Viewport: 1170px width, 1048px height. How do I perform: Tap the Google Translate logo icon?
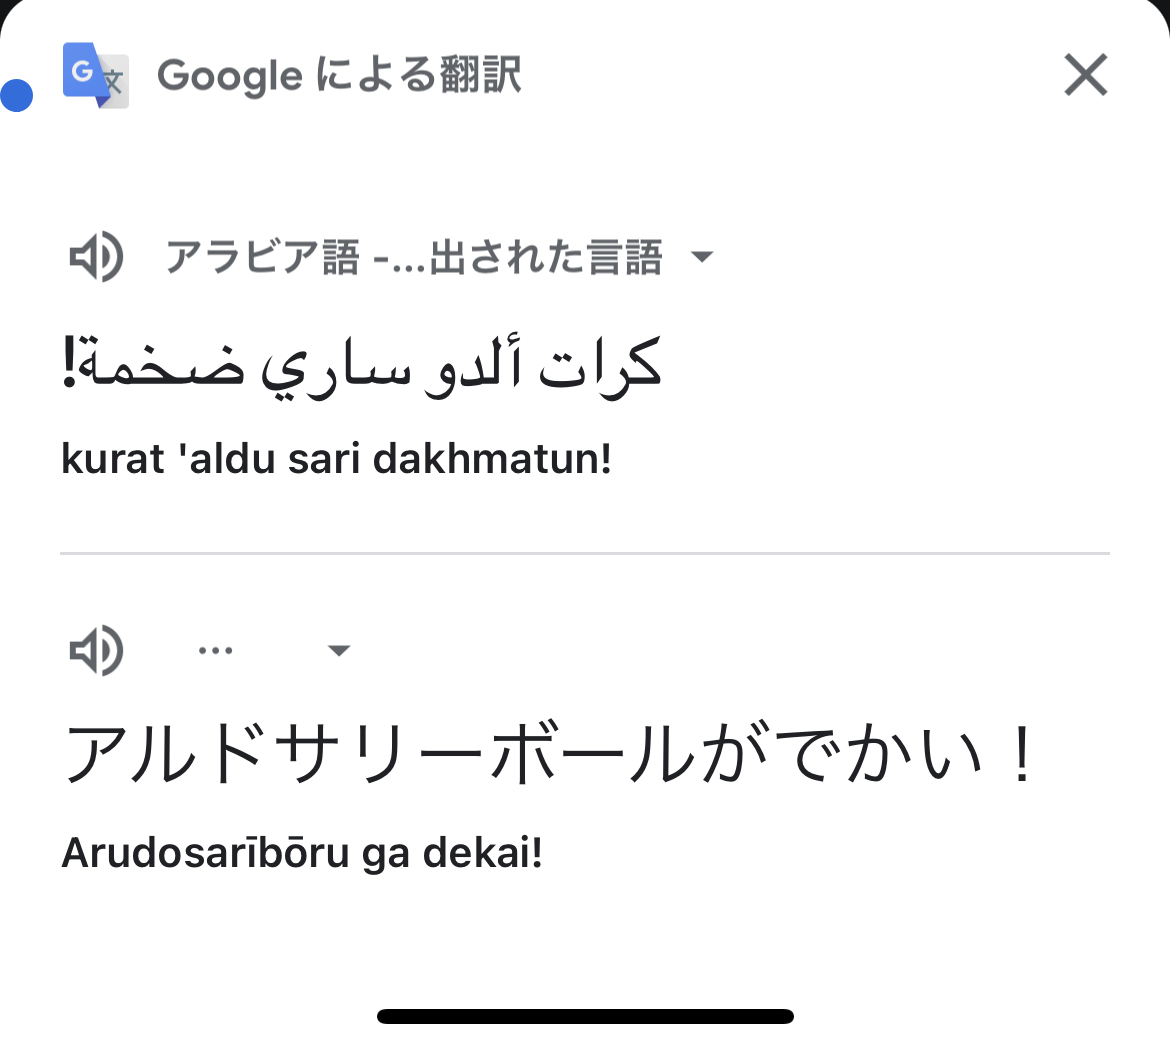[x=96, y=75]
